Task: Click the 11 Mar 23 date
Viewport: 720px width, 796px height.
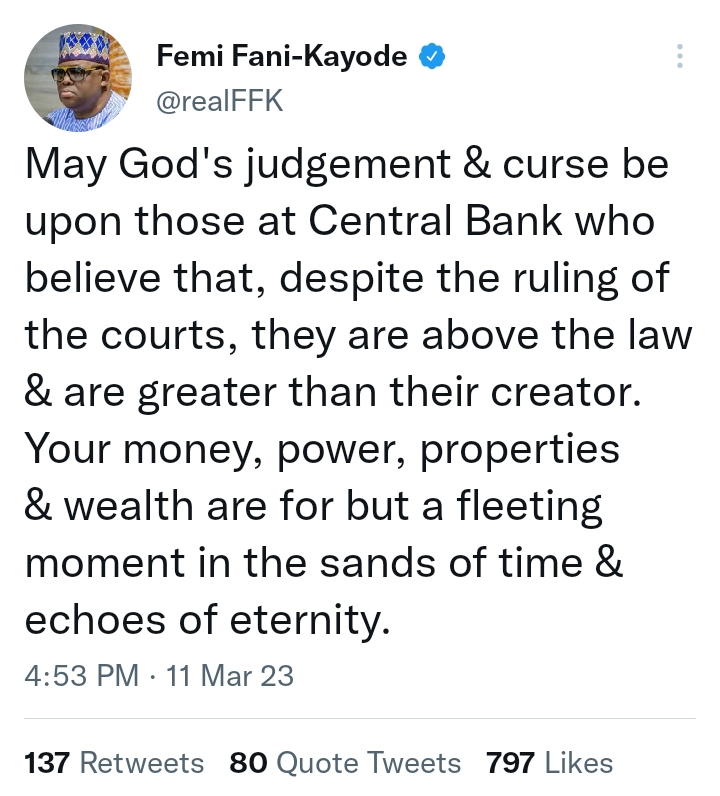Action: [230, 676]
